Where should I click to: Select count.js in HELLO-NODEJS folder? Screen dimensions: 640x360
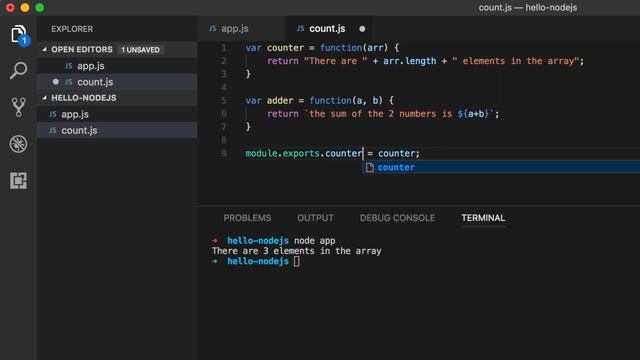tap(117, 130)
